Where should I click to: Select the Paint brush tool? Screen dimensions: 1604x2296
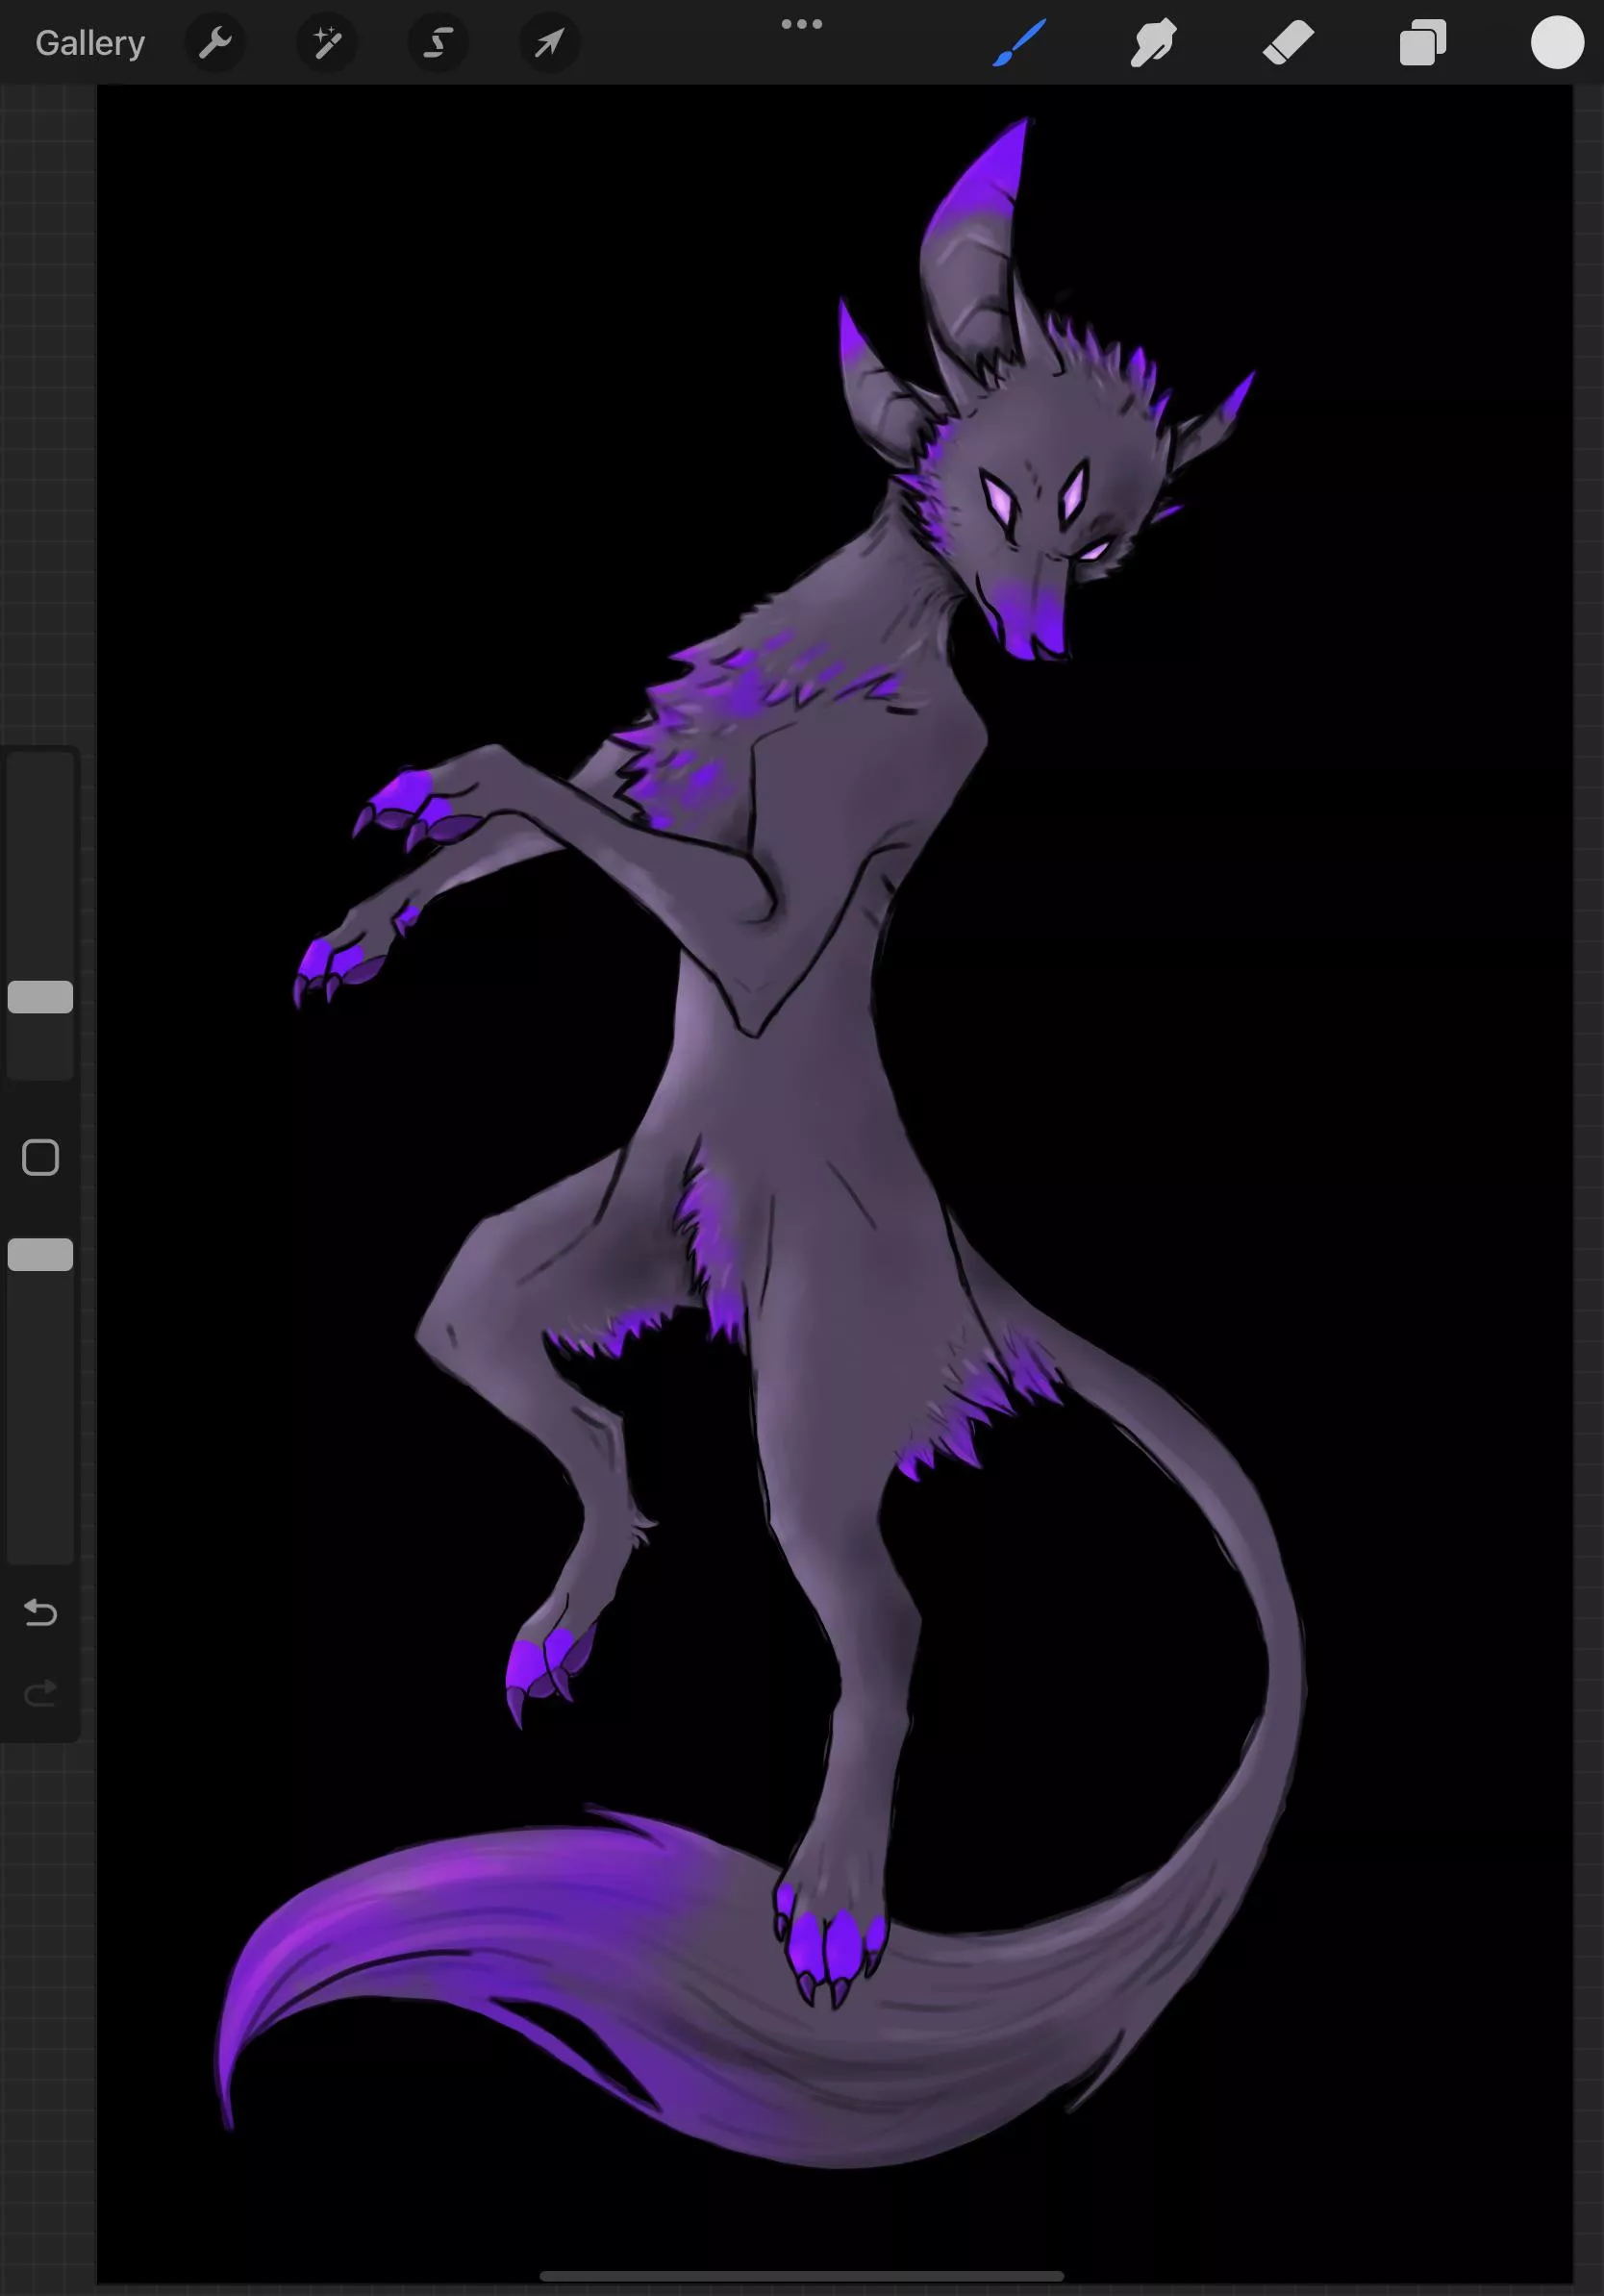click(1018, 42)
